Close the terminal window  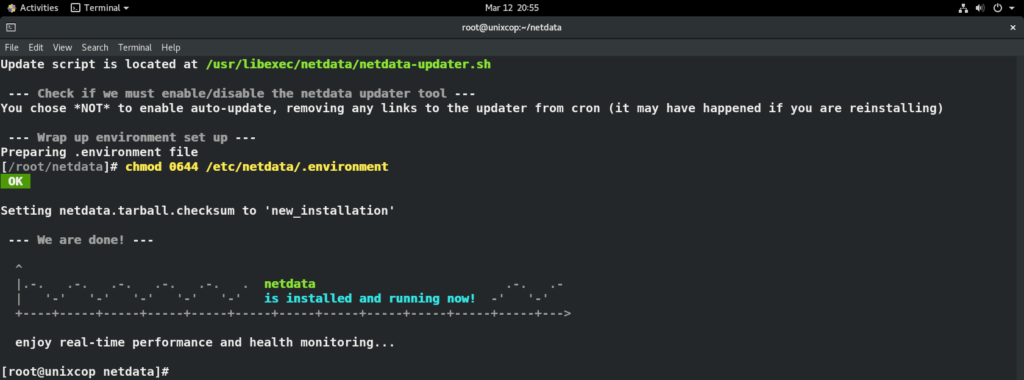click(1013, 27)
